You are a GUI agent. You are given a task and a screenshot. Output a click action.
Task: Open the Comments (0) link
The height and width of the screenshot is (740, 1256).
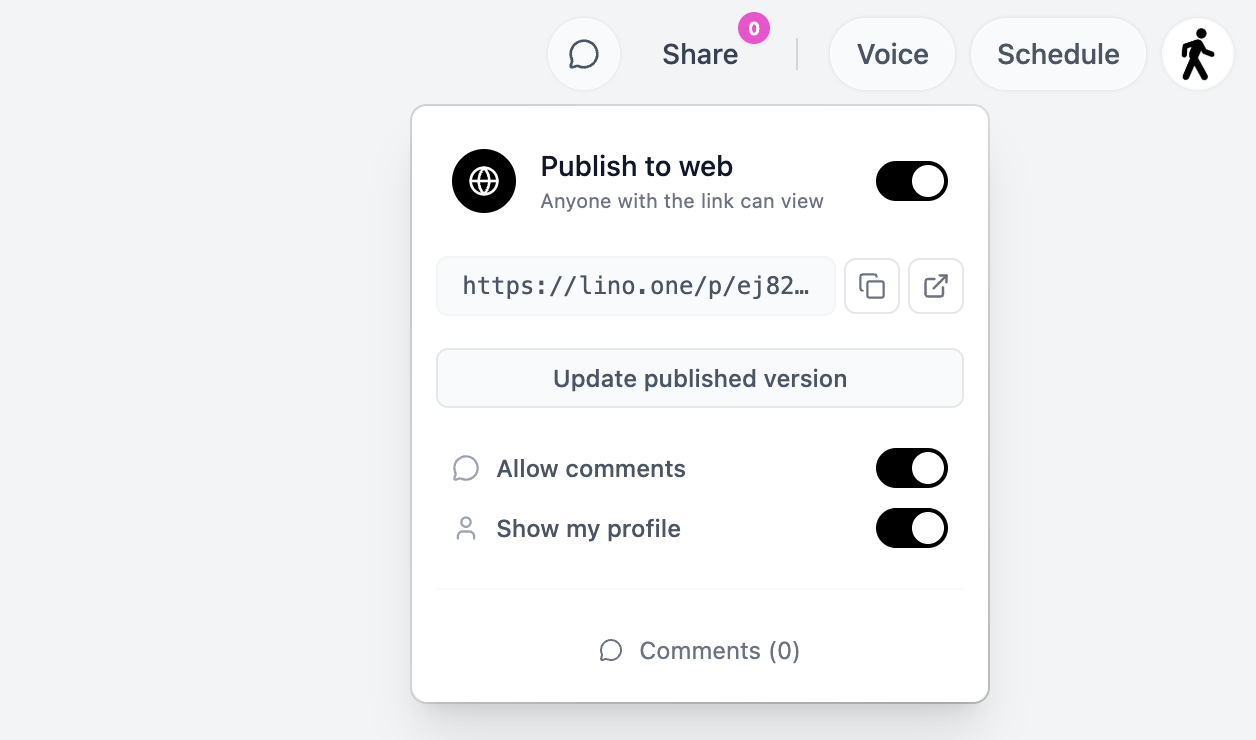click(x=719, y=651)
